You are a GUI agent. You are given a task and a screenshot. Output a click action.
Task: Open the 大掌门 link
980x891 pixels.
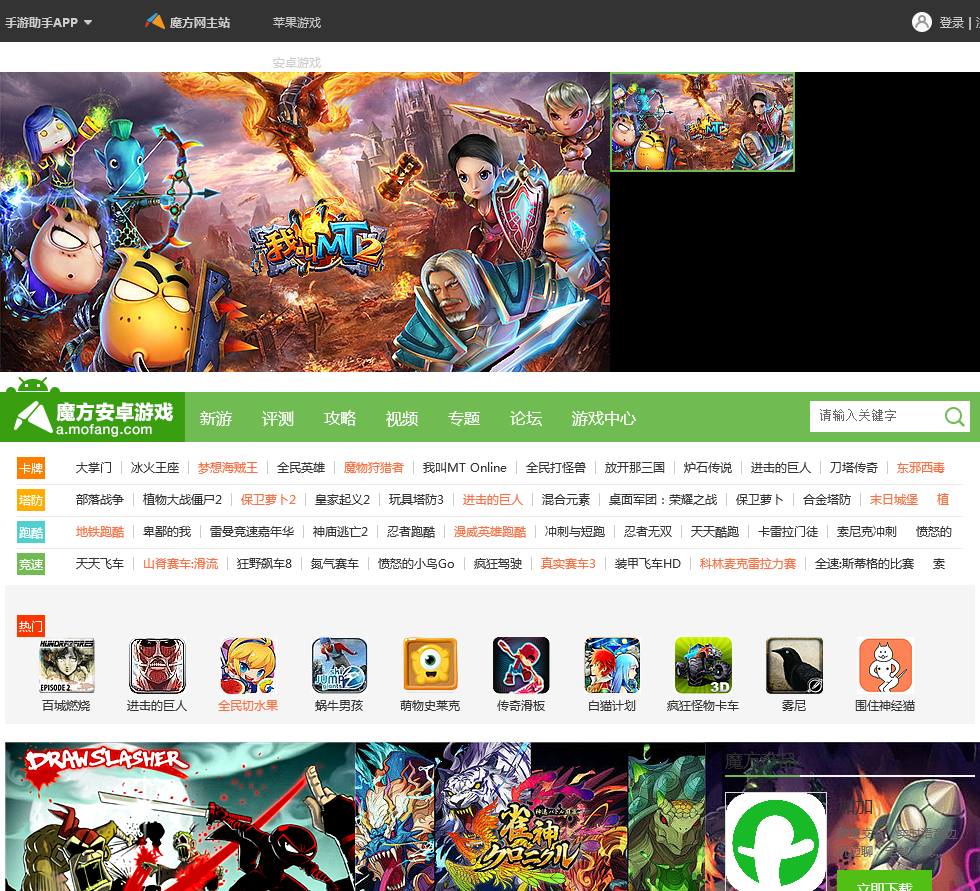[94, 467]
